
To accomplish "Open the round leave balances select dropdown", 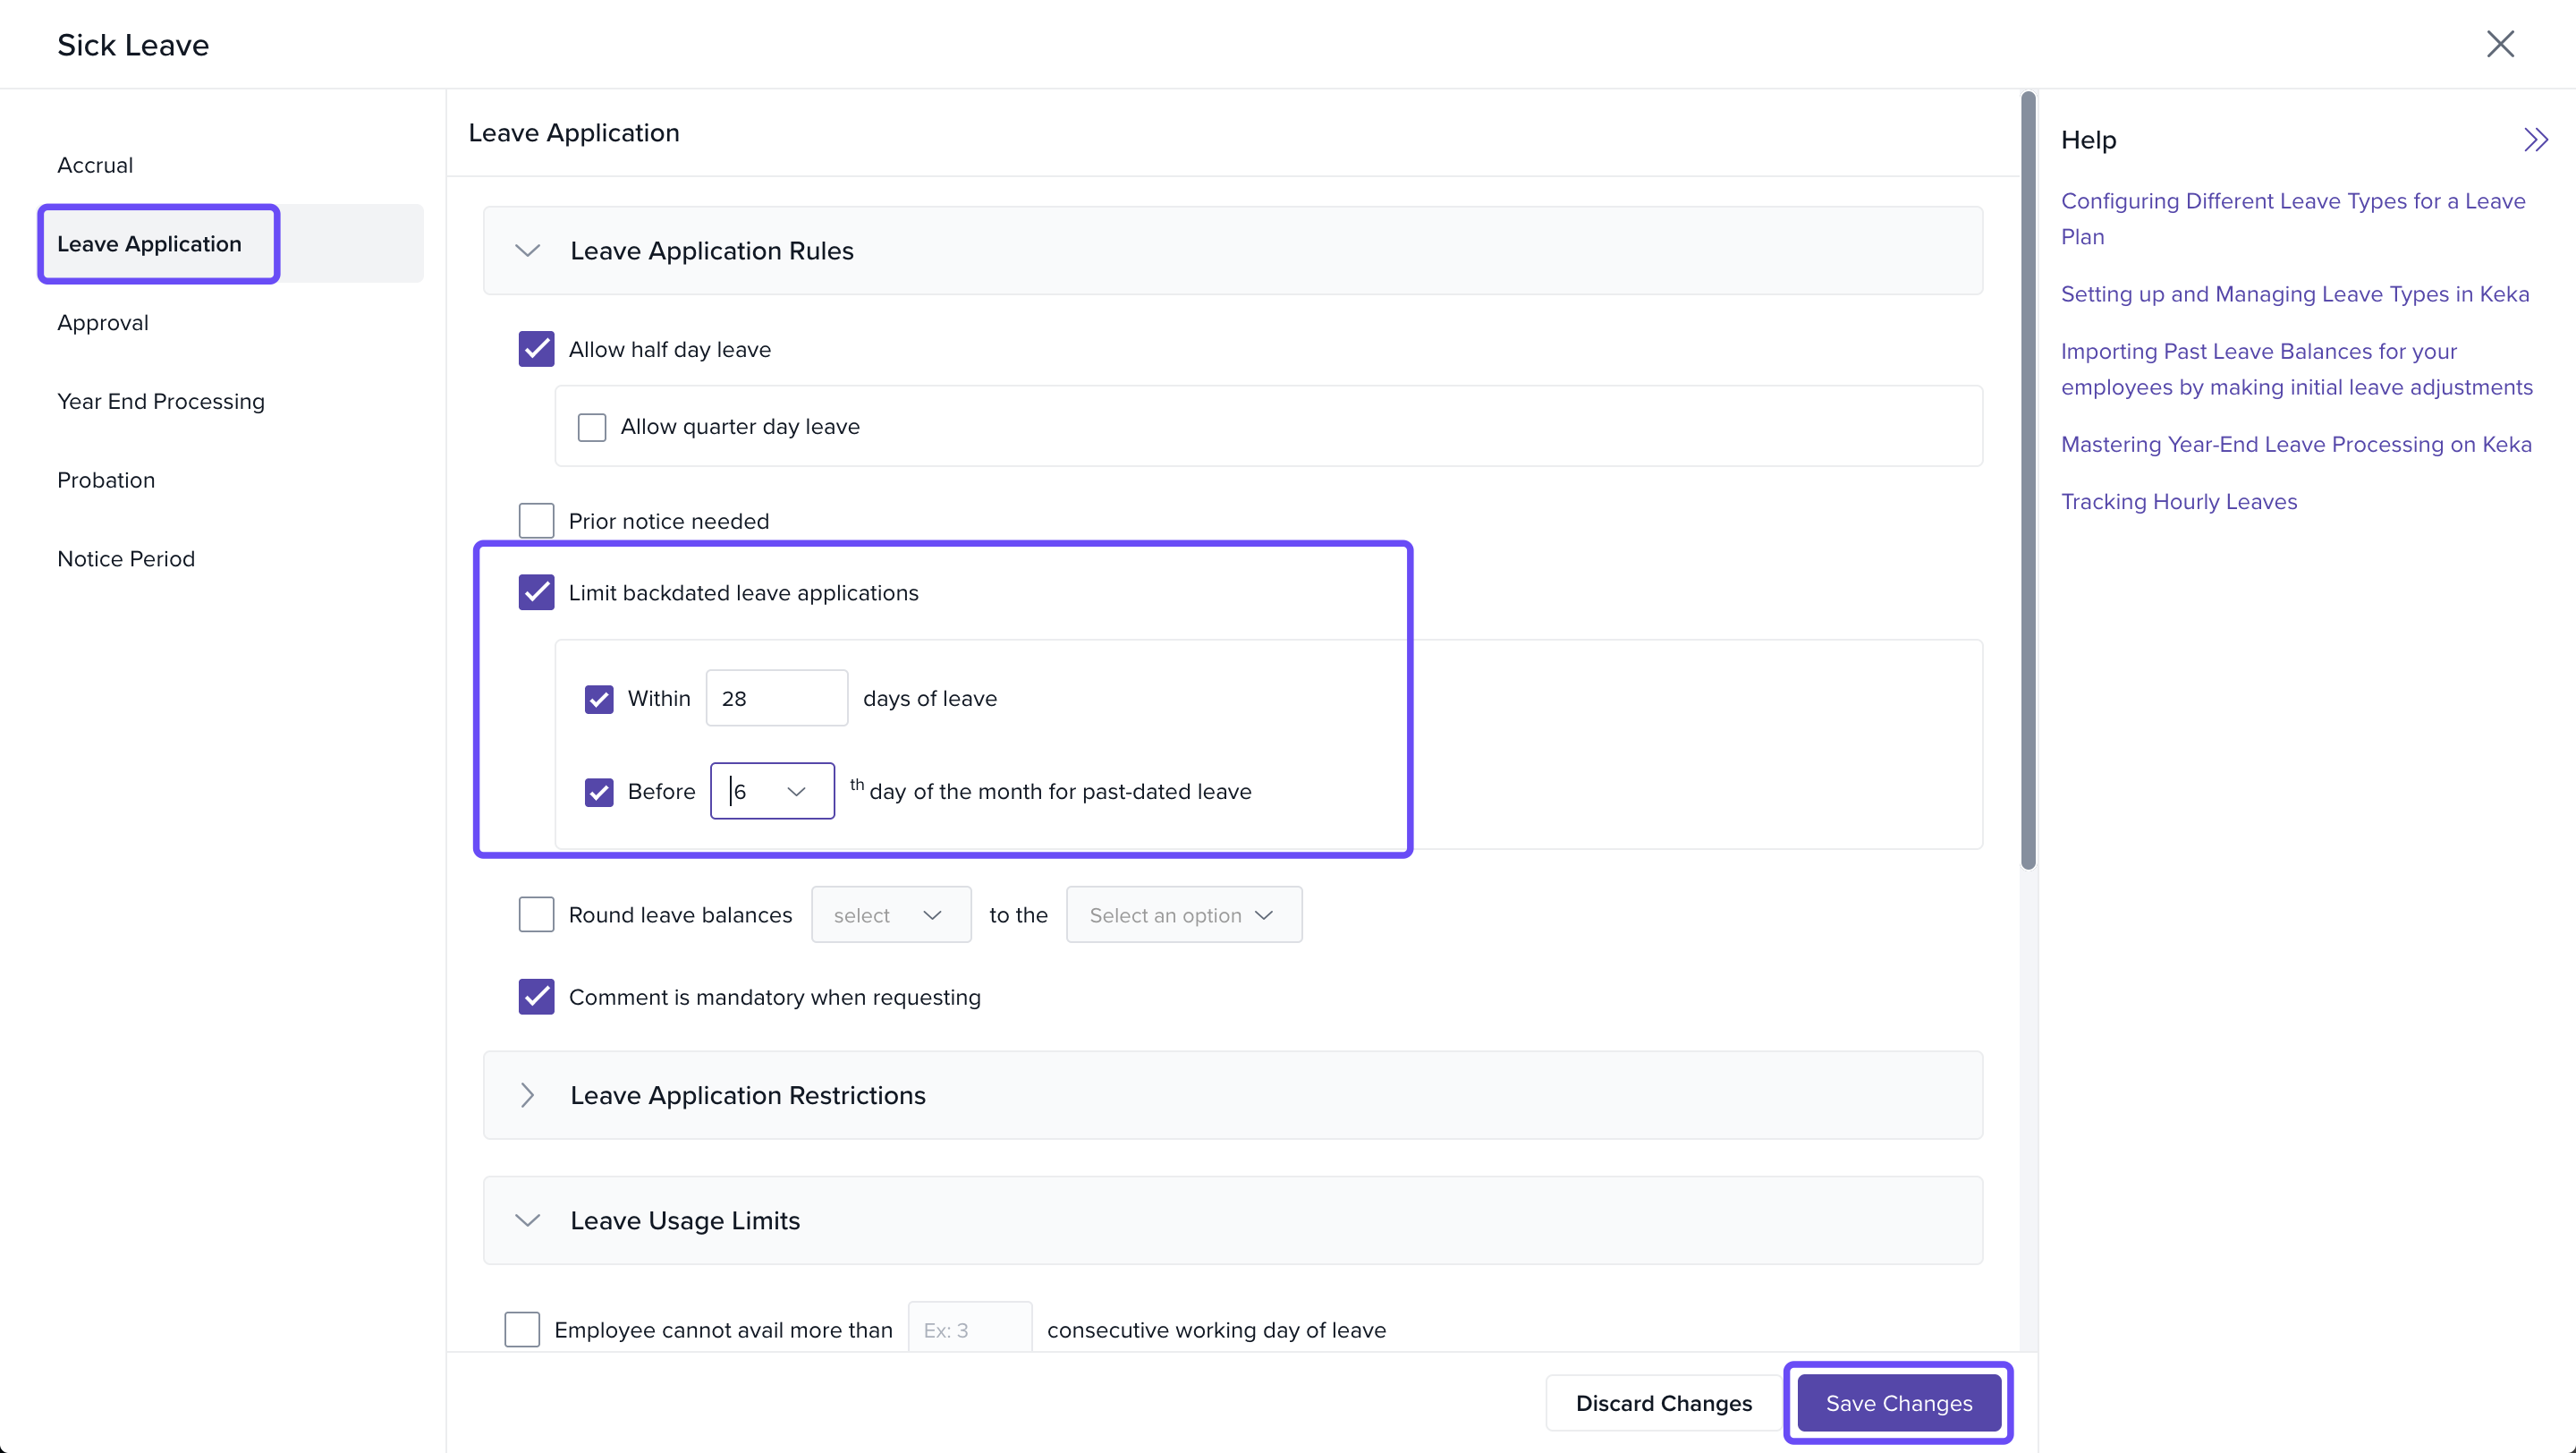I will pyautogui.click(x=890, y=915).
